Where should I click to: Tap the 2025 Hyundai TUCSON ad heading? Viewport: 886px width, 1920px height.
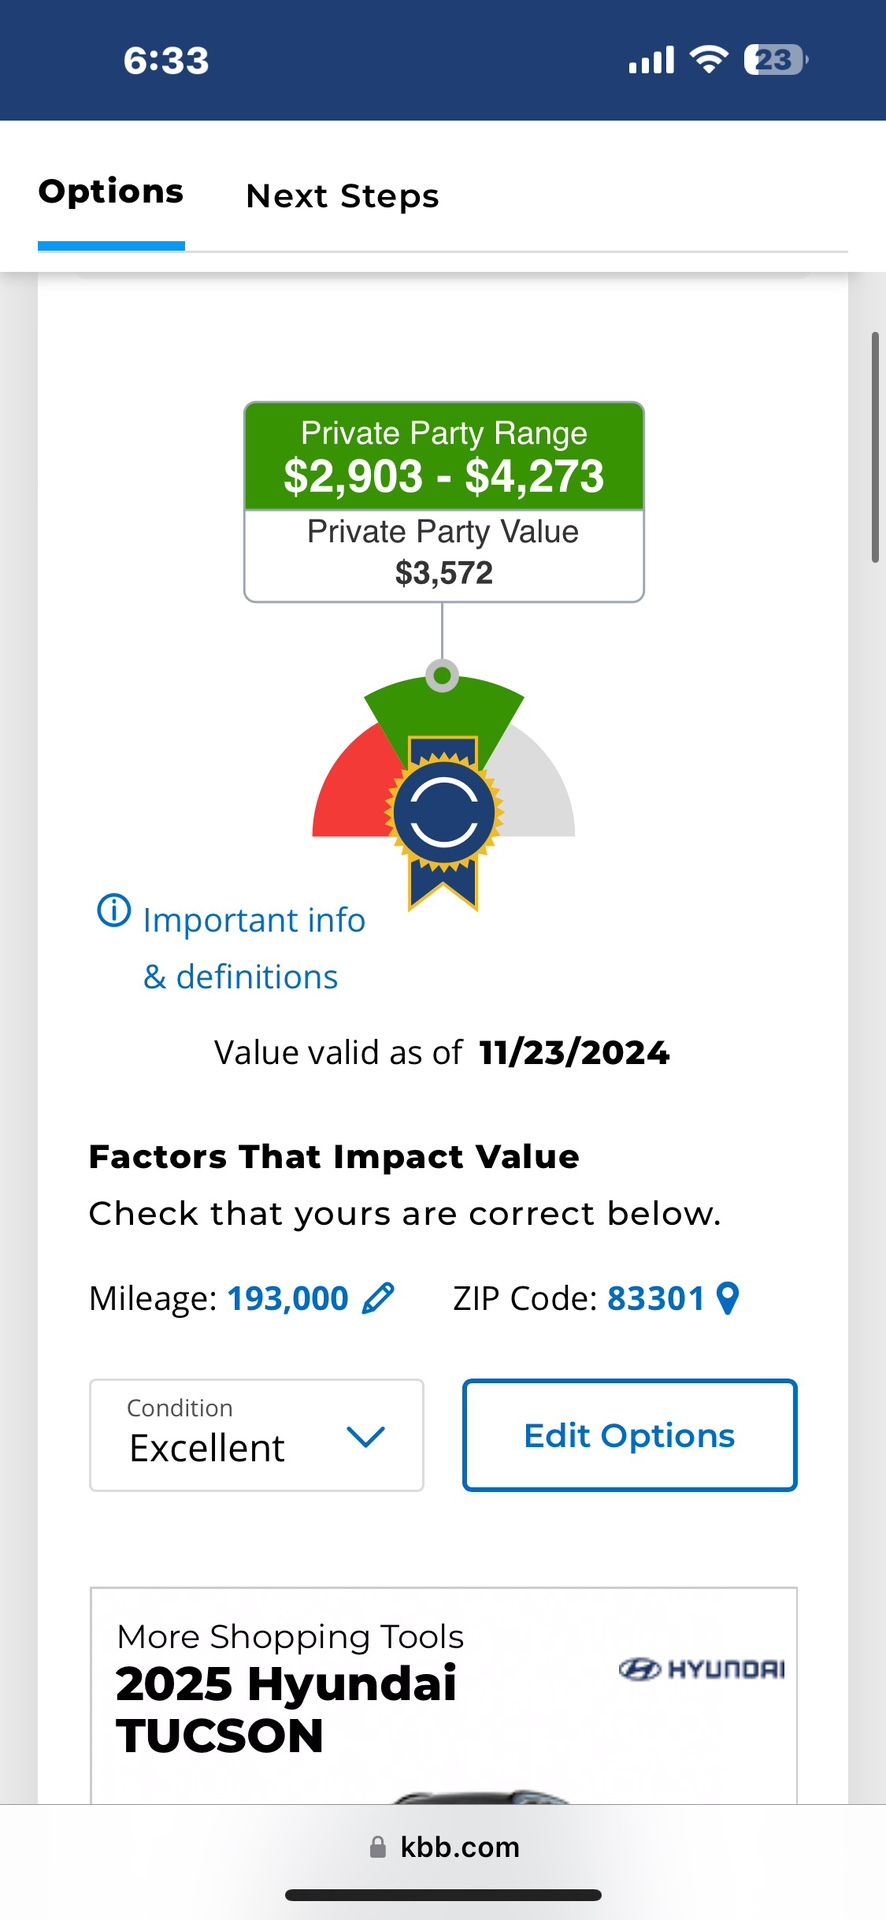(286, 1709)
